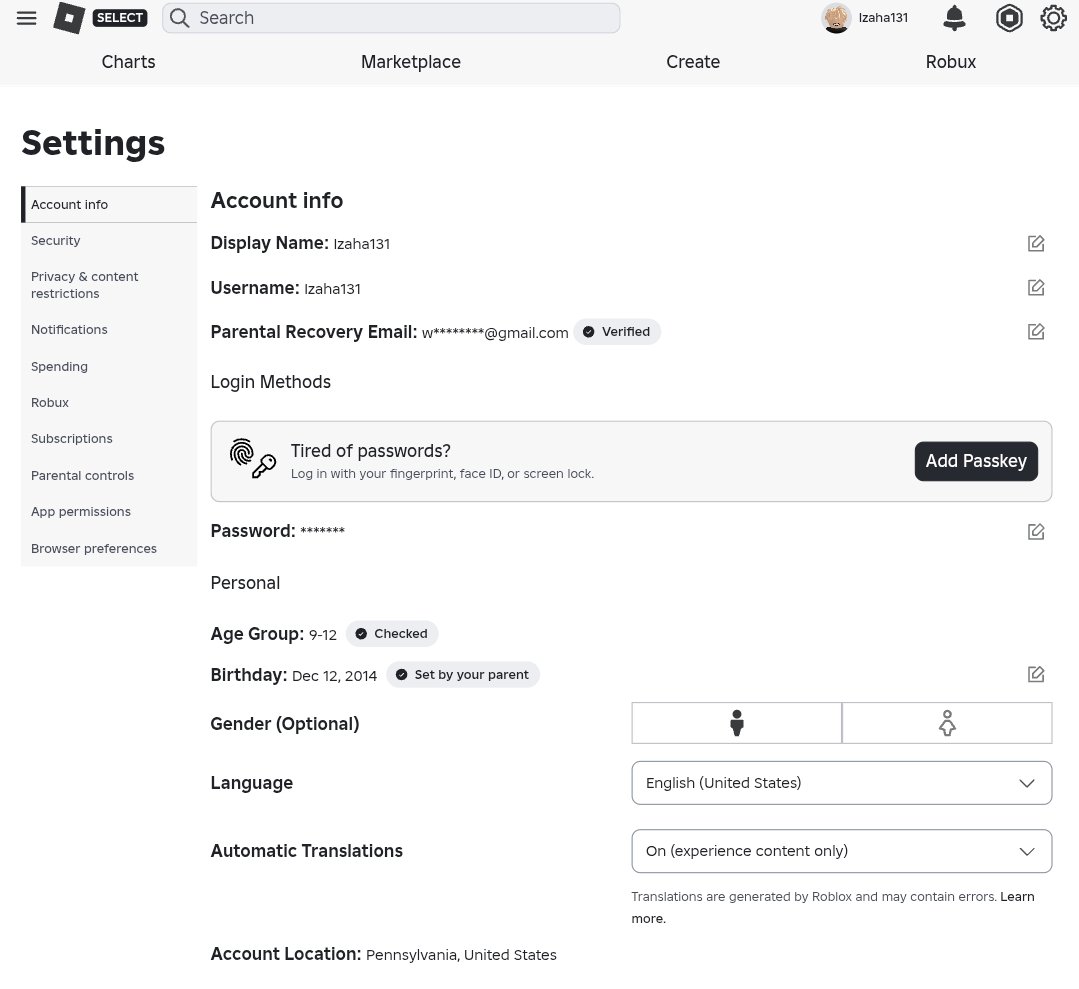Open the Browser preferences section
The height and width of the screenshot is (989, 1079).
109,549
